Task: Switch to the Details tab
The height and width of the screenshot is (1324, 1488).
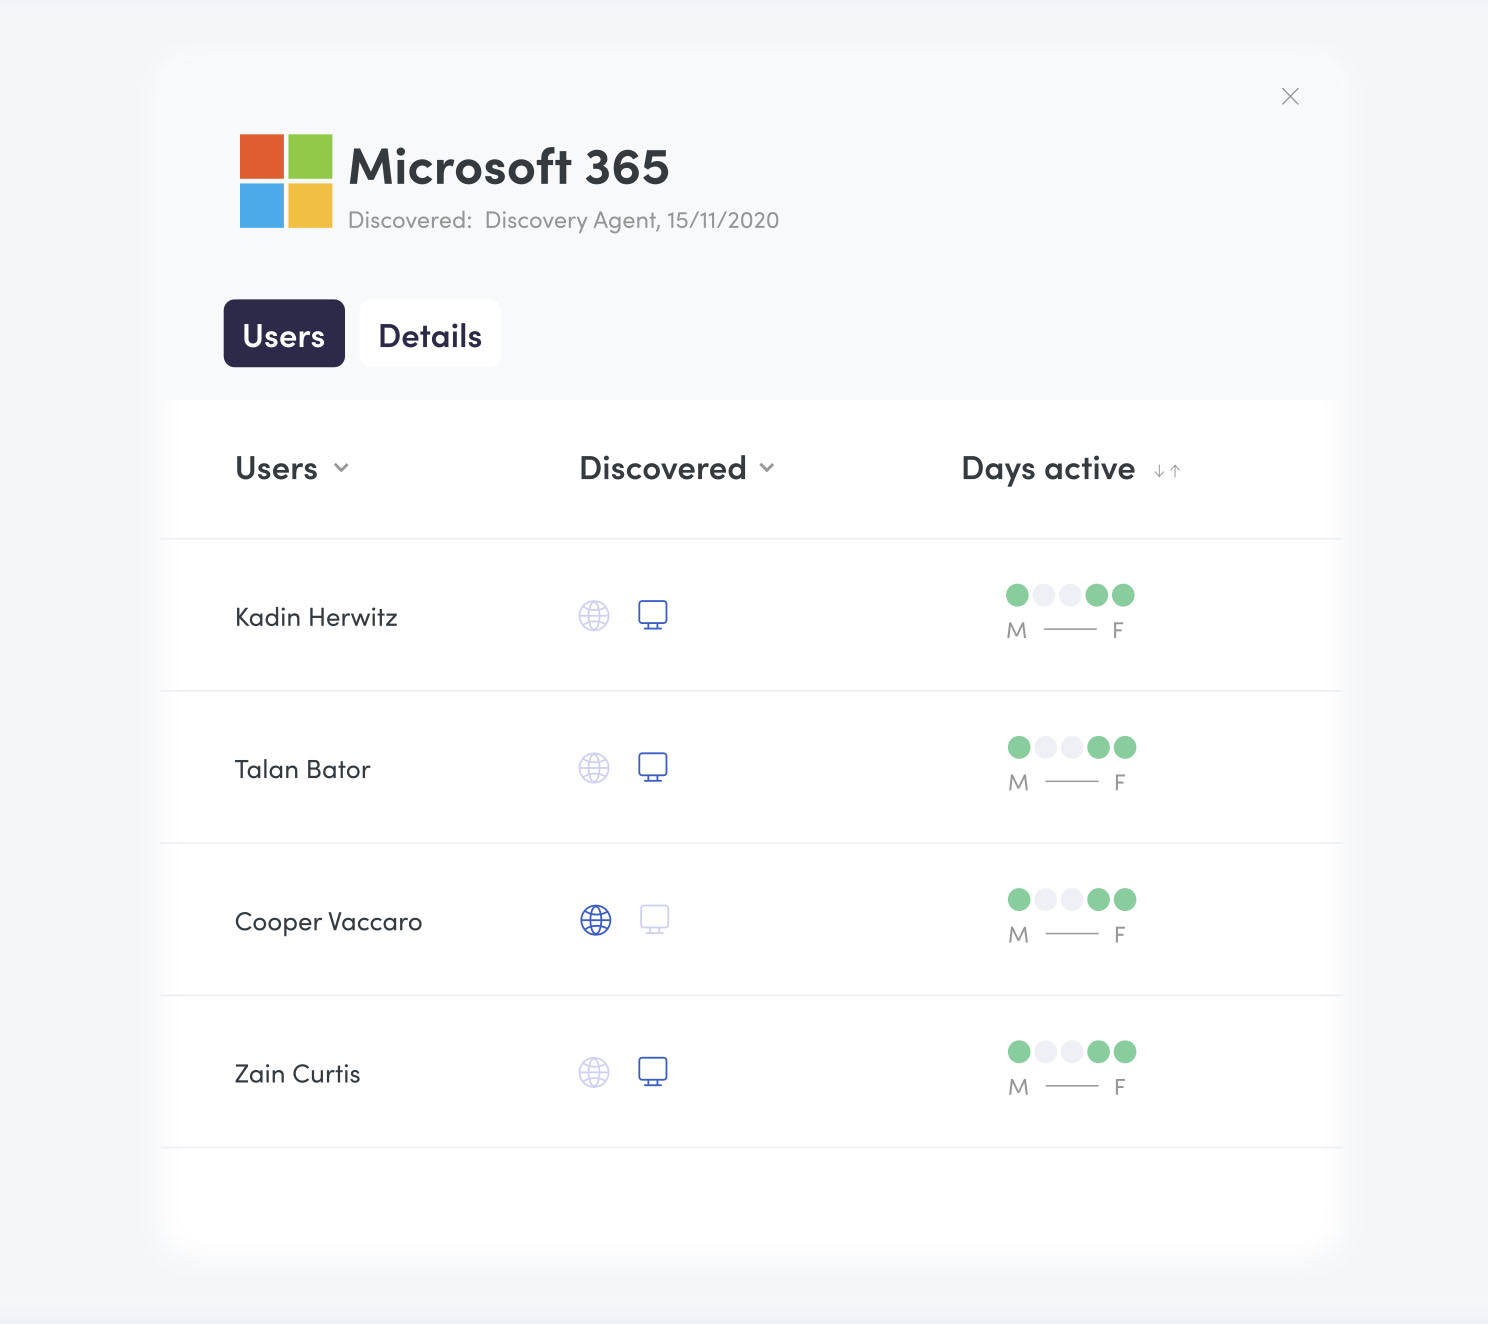Action: (x=430, y=334)
